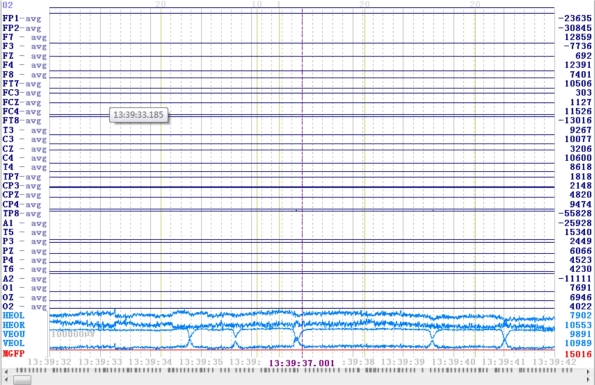Select the O2 - avg channel label
Image resolution: width=595 pixels, height=385 pixels.
click(25, 306)
